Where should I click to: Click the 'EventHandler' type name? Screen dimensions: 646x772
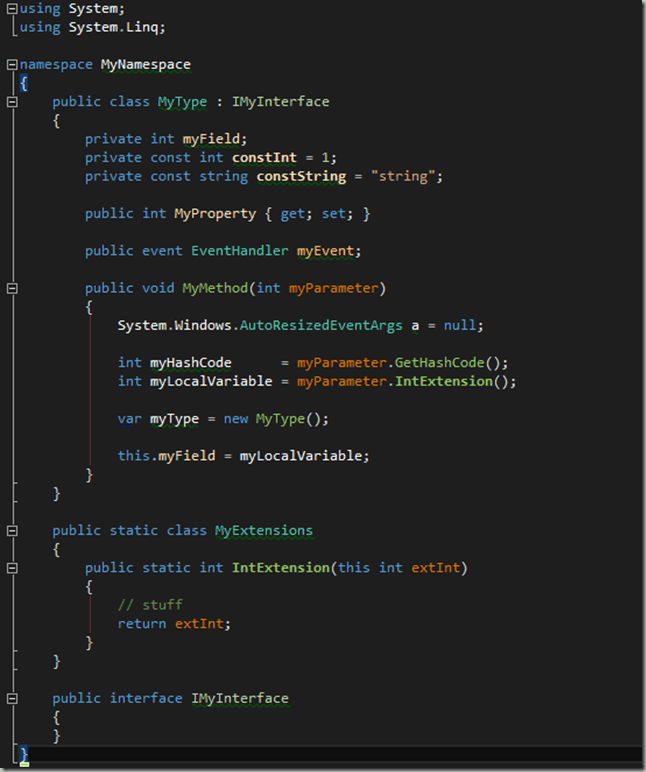point(240,251)
